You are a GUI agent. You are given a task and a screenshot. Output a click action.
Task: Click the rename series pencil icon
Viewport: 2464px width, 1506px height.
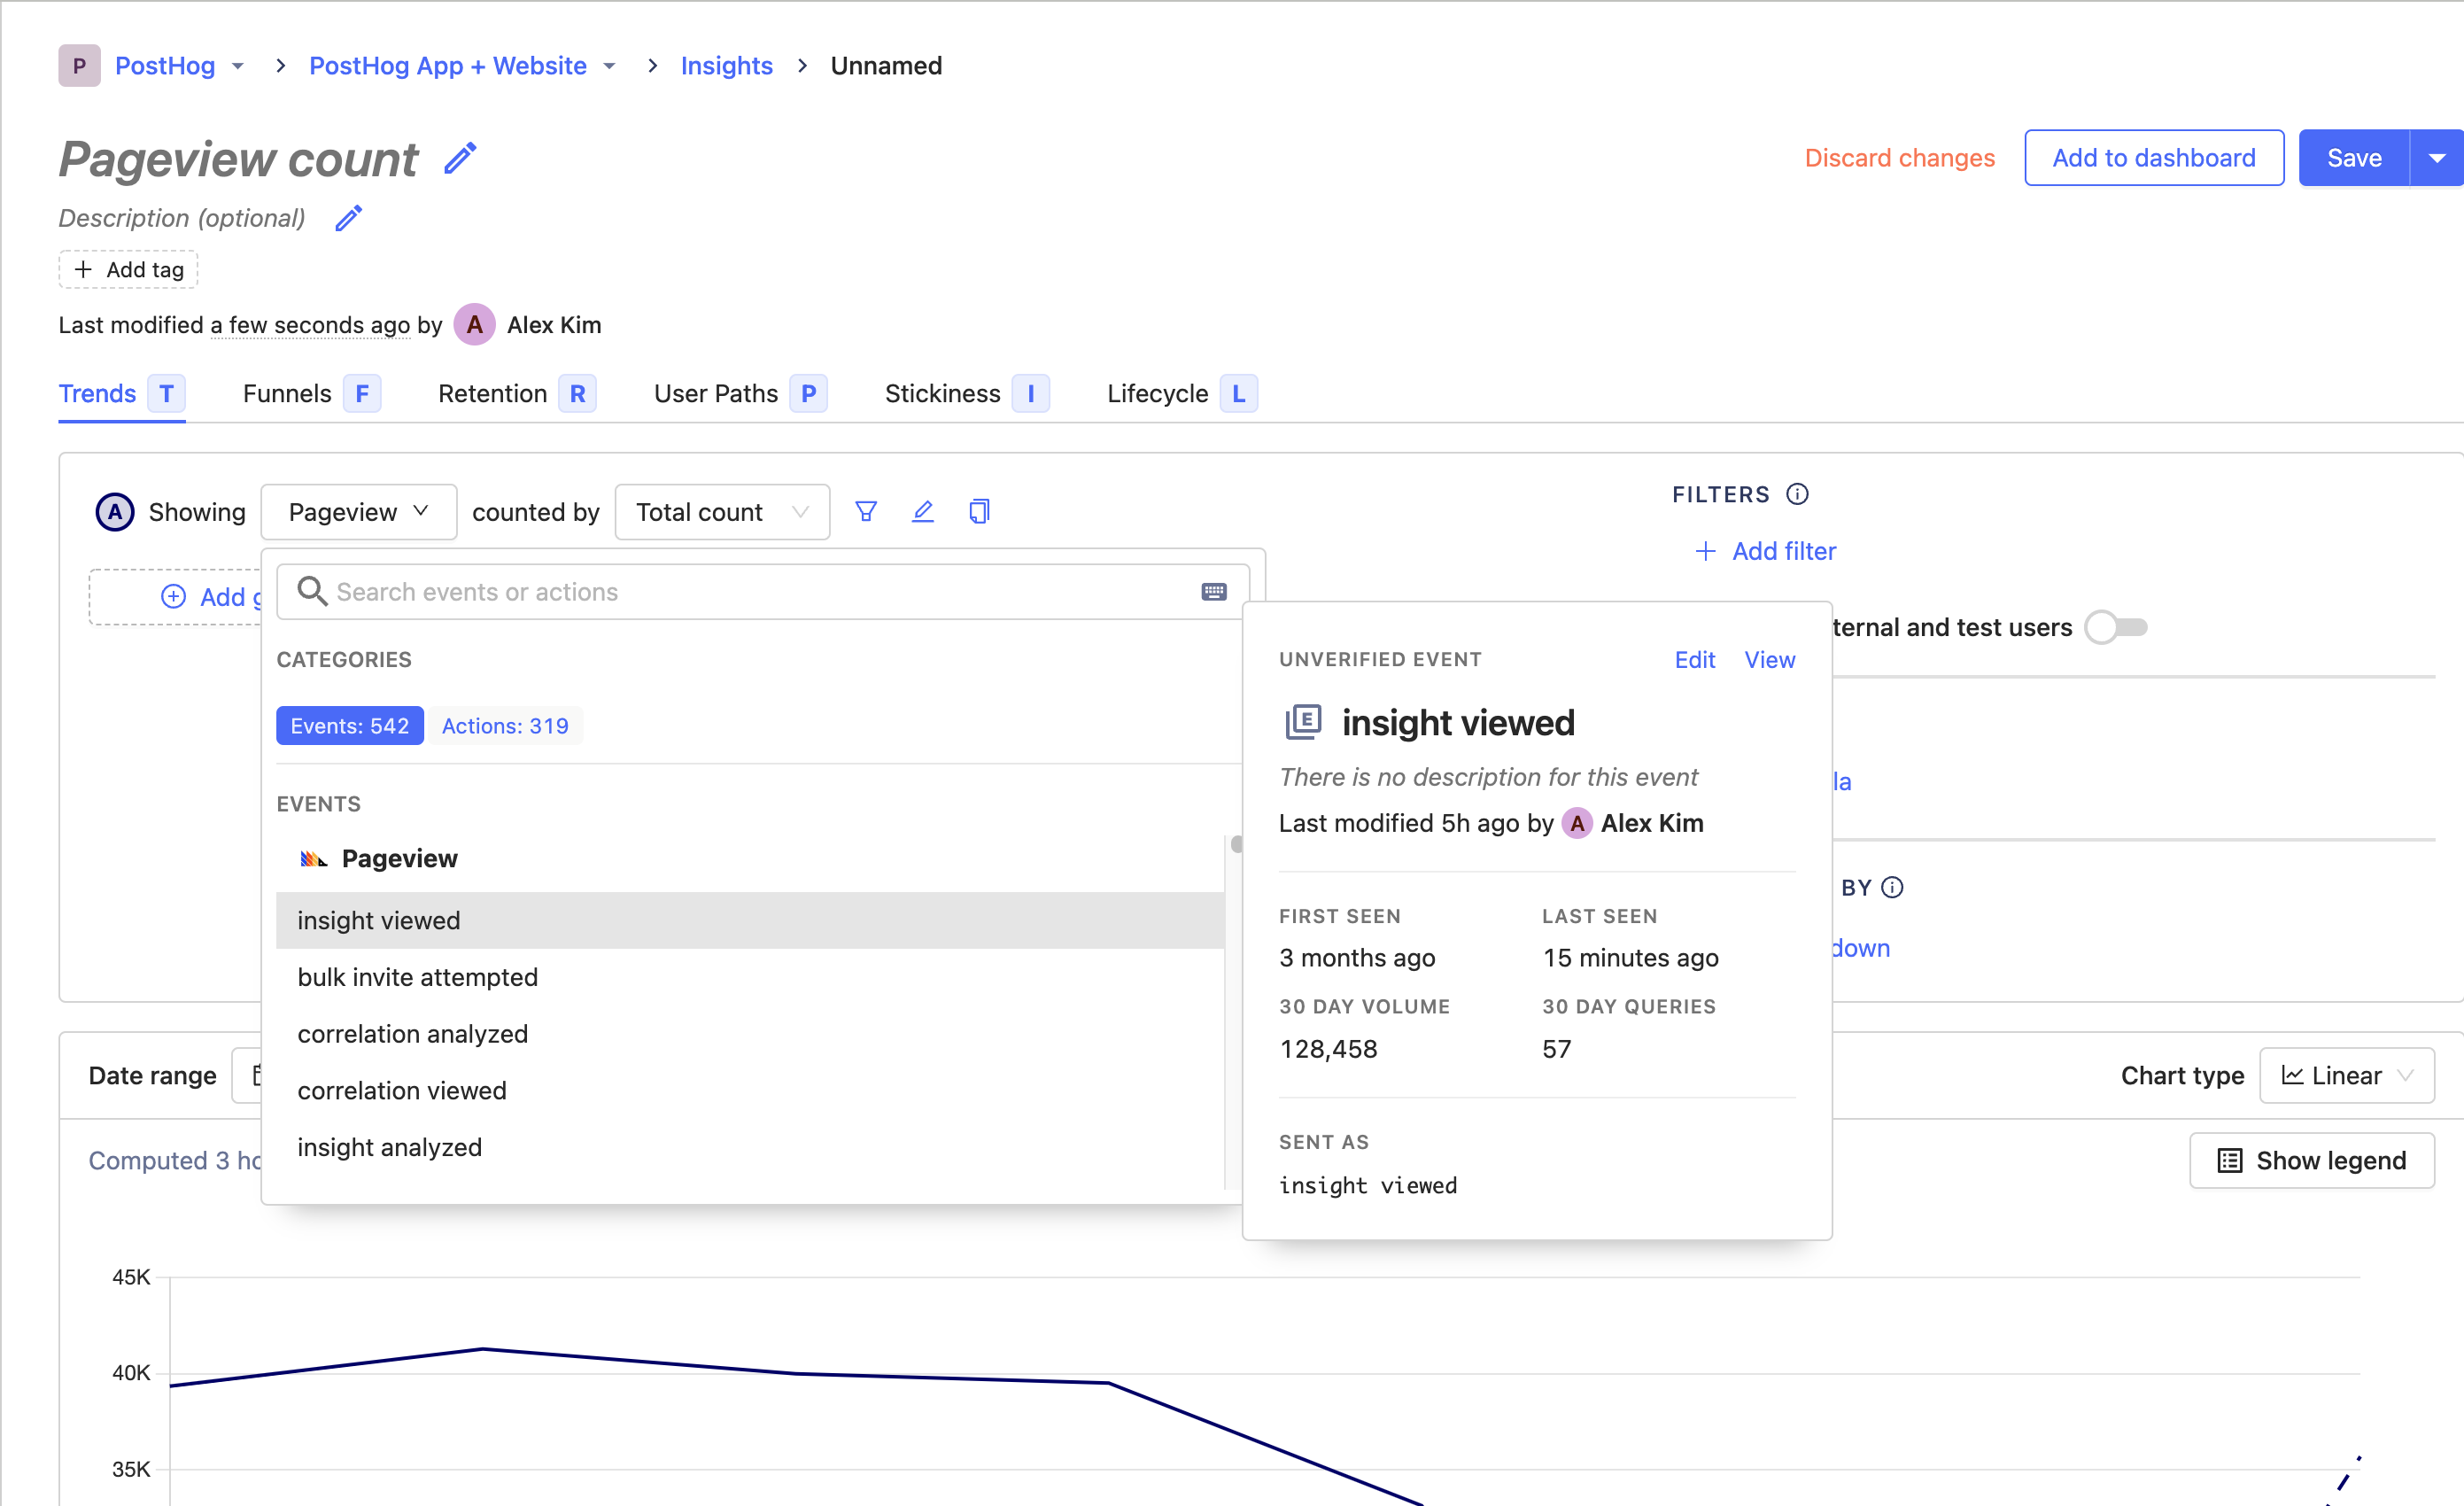(x=923, y=512)
